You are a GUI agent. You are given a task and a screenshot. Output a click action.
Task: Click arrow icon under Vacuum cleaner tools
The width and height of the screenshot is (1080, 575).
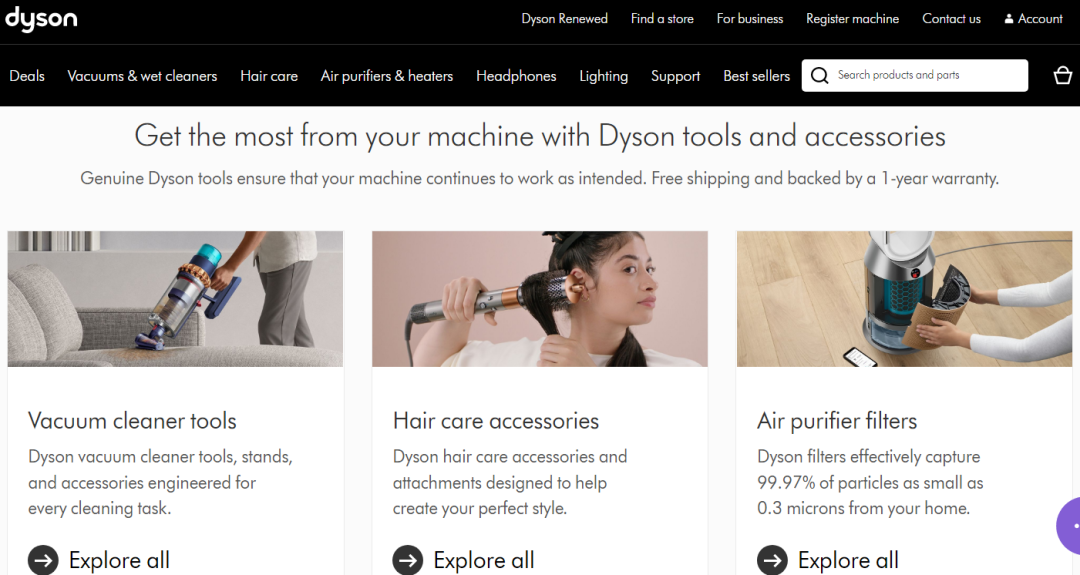43,560
